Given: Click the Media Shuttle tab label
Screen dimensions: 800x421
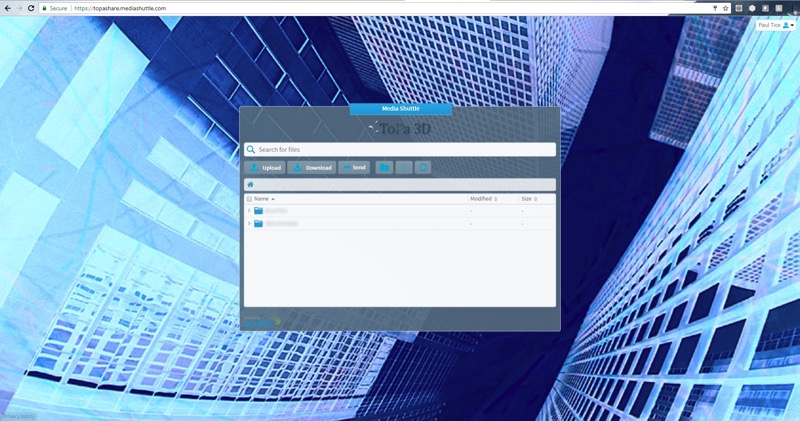Looking at the screenshot, I should pyautogui.click(x=401, y=109).
